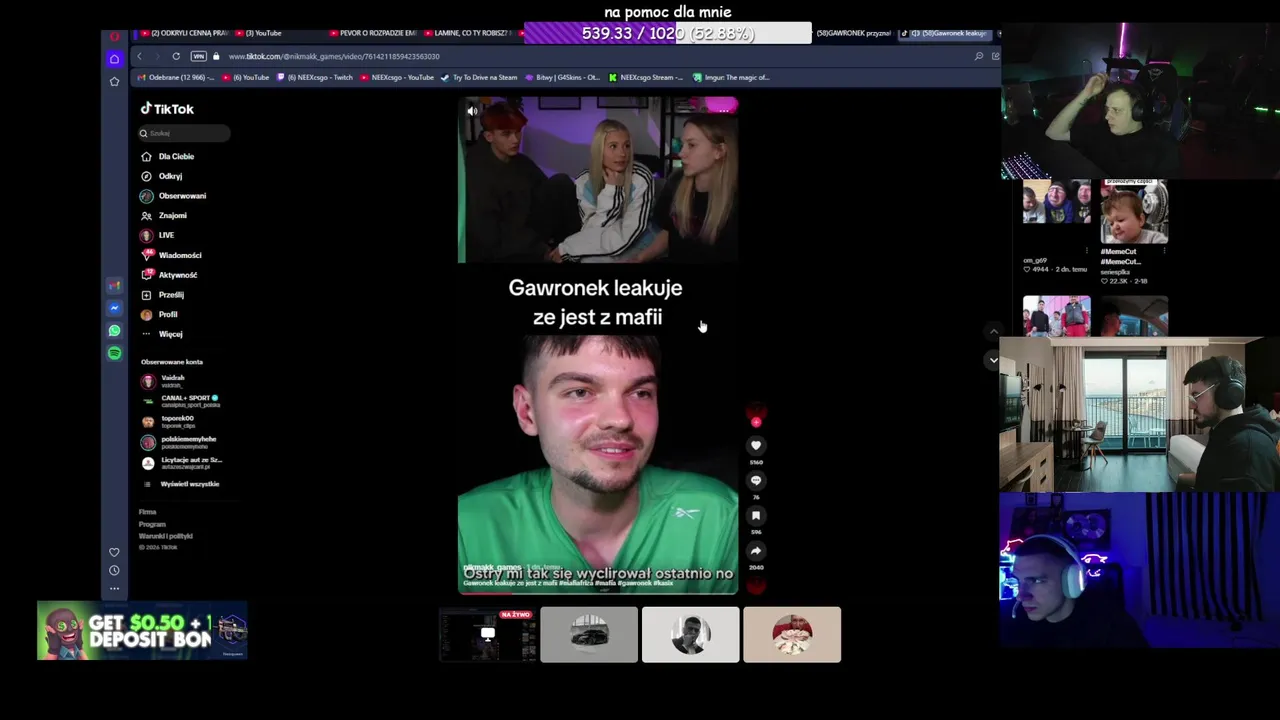Click the heart icon in Opera sidebar
The image size is (1280, 720).
[114, 552]
